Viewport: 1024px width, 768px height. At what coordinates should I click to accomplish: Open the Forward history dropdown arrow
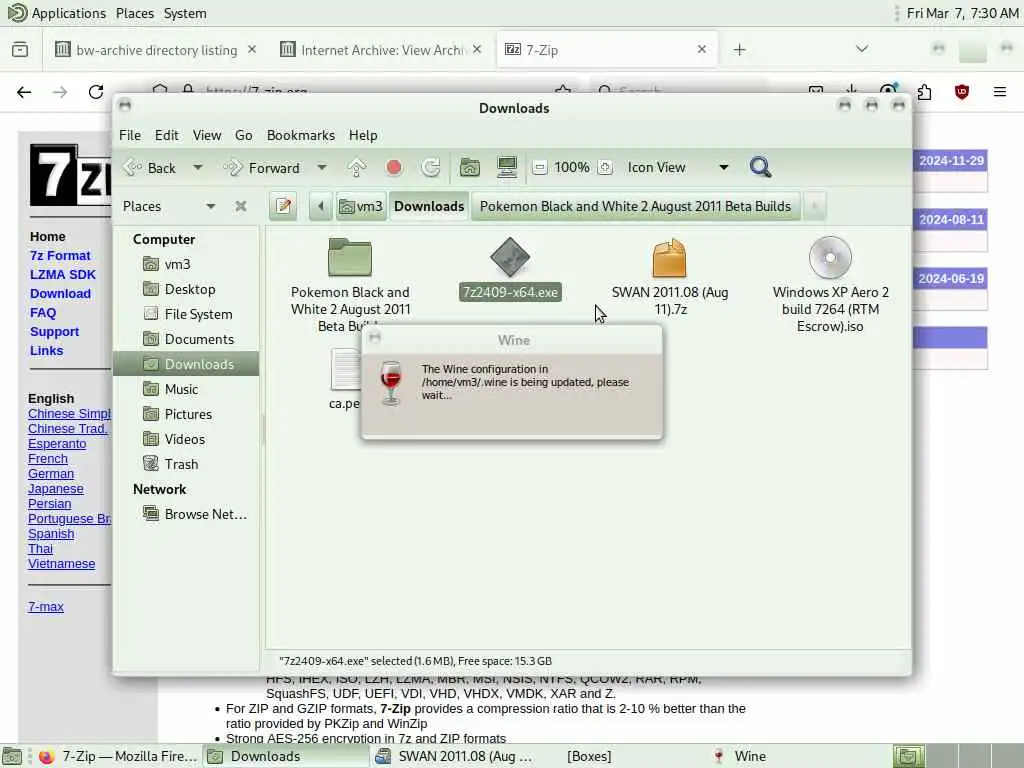(x=322, y=168)
